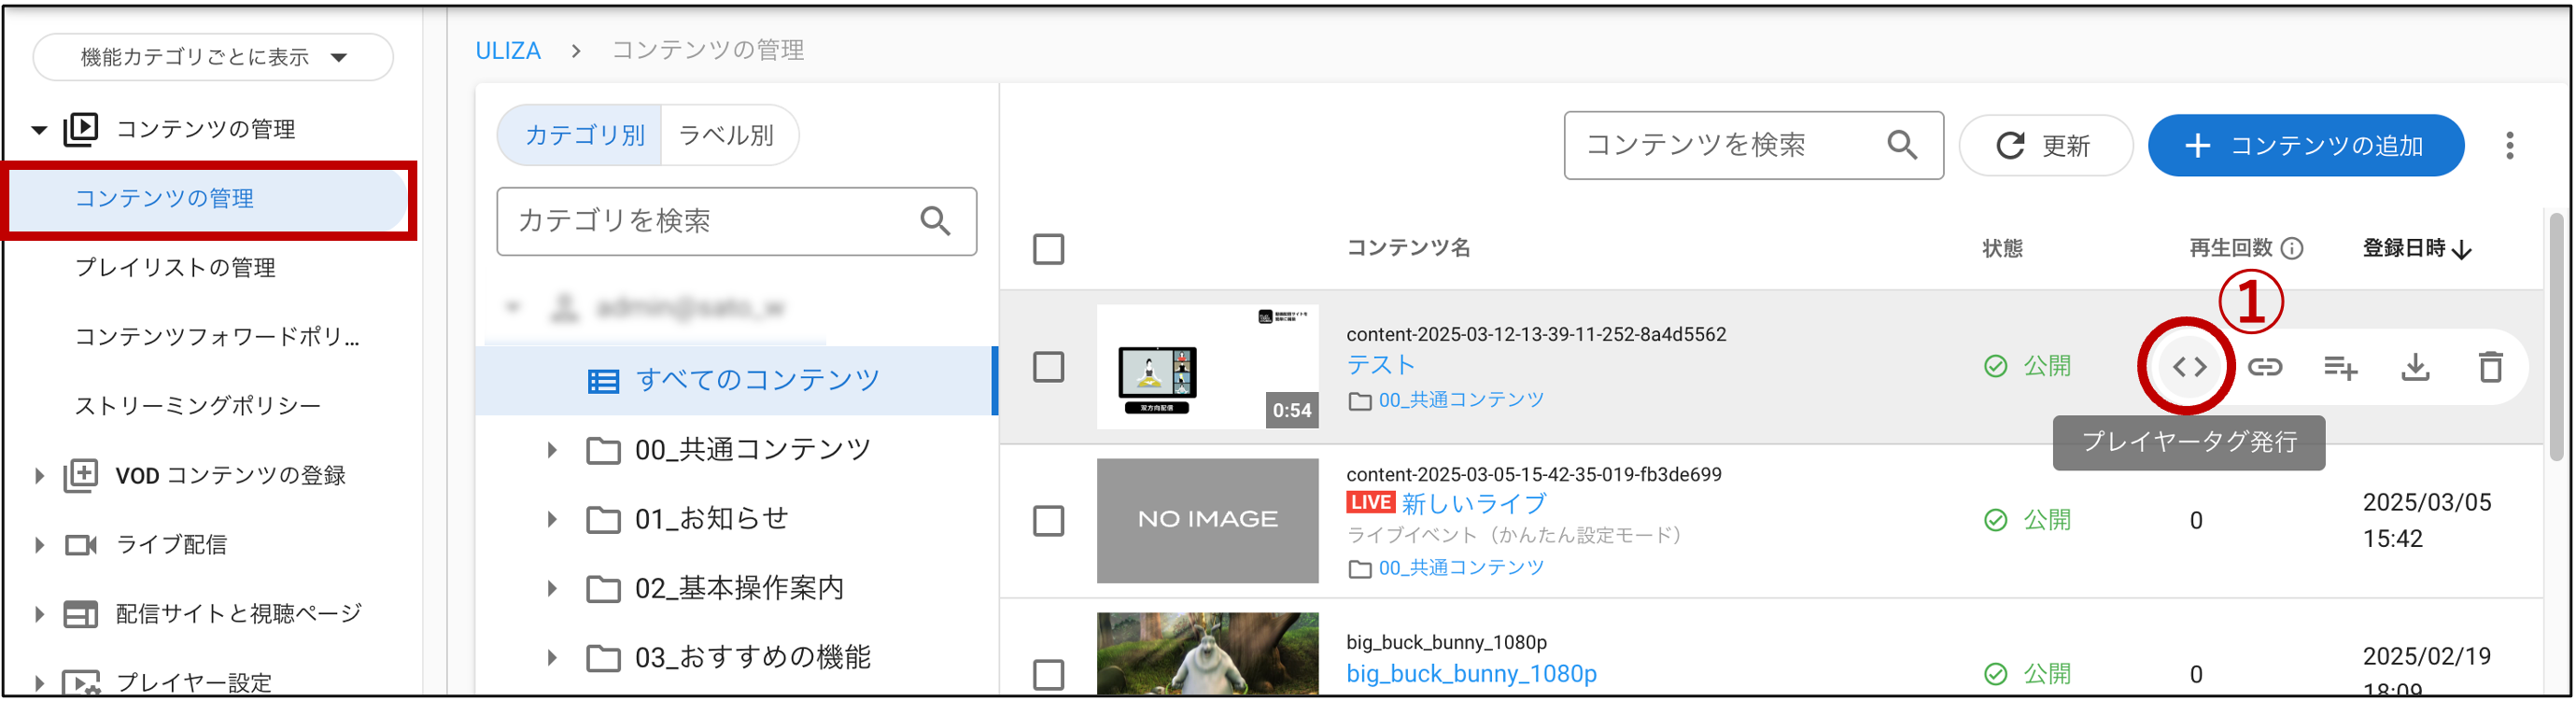Click the trash delete icon in テスト row
This screenshot has width=2576, height=701.
point(2490,367)
